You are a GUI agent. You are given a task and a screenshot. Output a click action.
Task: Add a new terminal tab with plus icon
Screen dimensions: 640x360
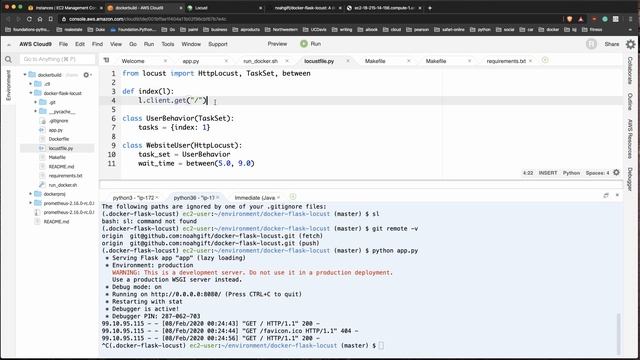coord(293,197)
